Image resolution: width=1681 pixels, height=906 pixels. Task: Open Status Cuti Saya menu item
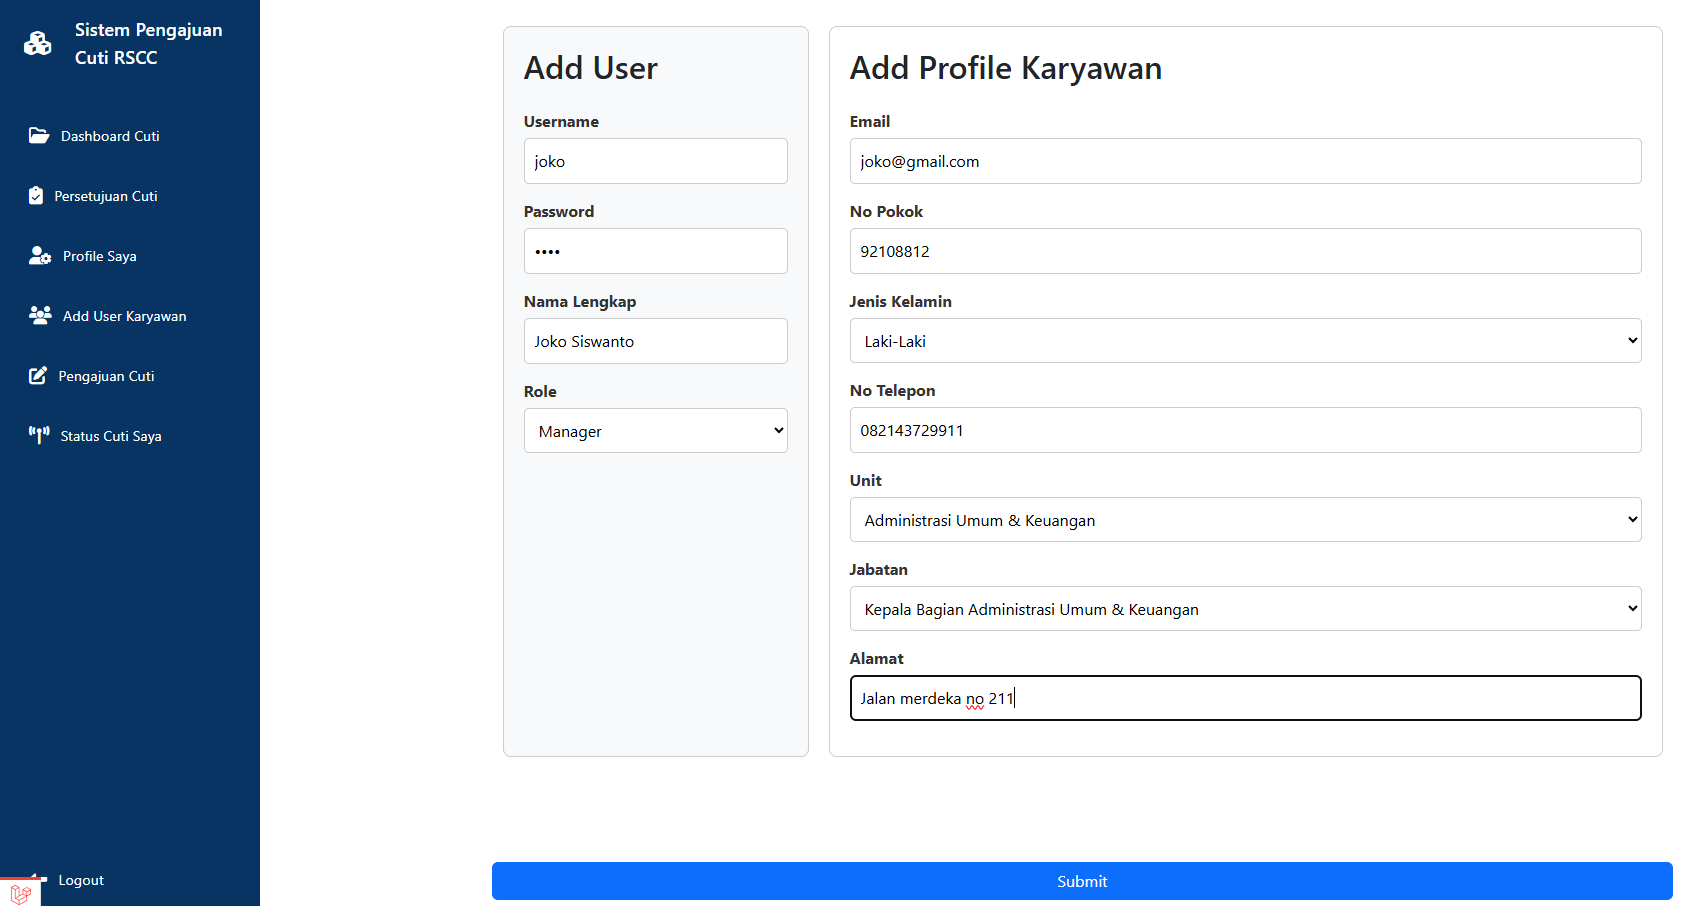[x=111, y=436]
